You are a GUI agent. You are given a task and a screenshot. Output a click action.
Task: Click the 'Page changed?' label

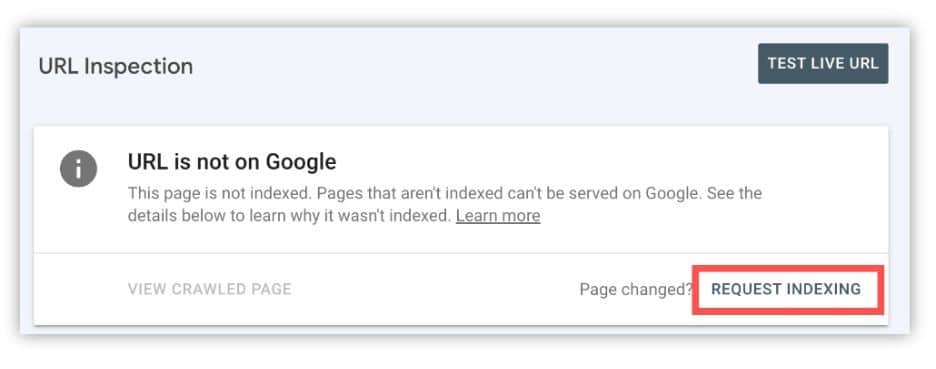click(635, 290)
